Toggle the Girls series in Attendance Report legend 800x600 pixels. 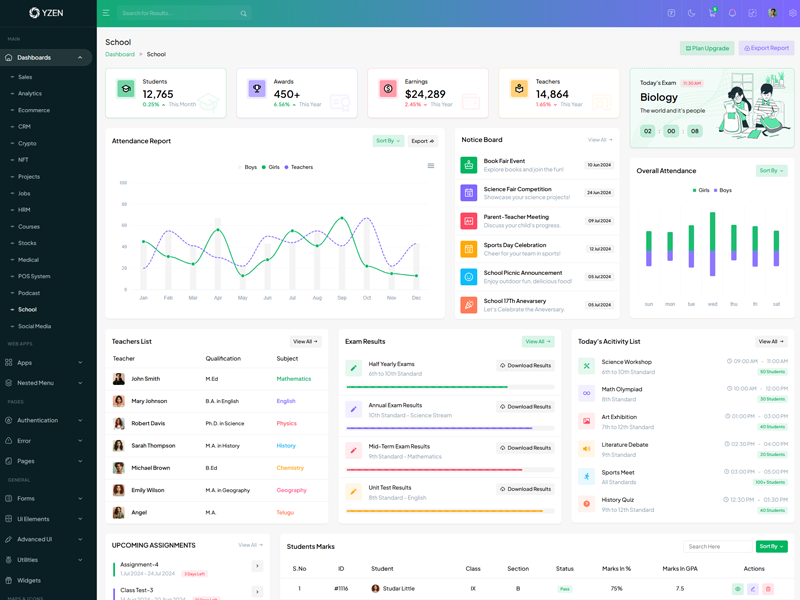[x=269, y=167]
